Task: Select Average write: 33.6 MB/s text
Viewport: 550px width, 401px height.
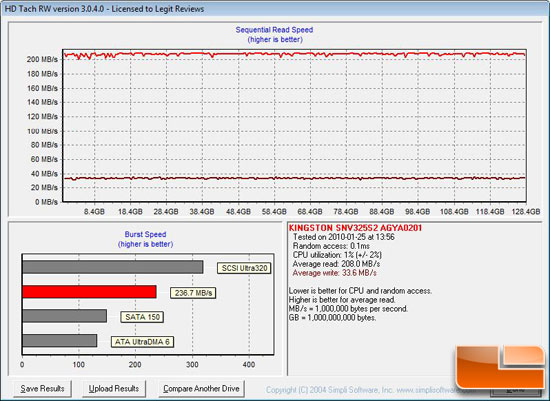Action: (335, 273)
